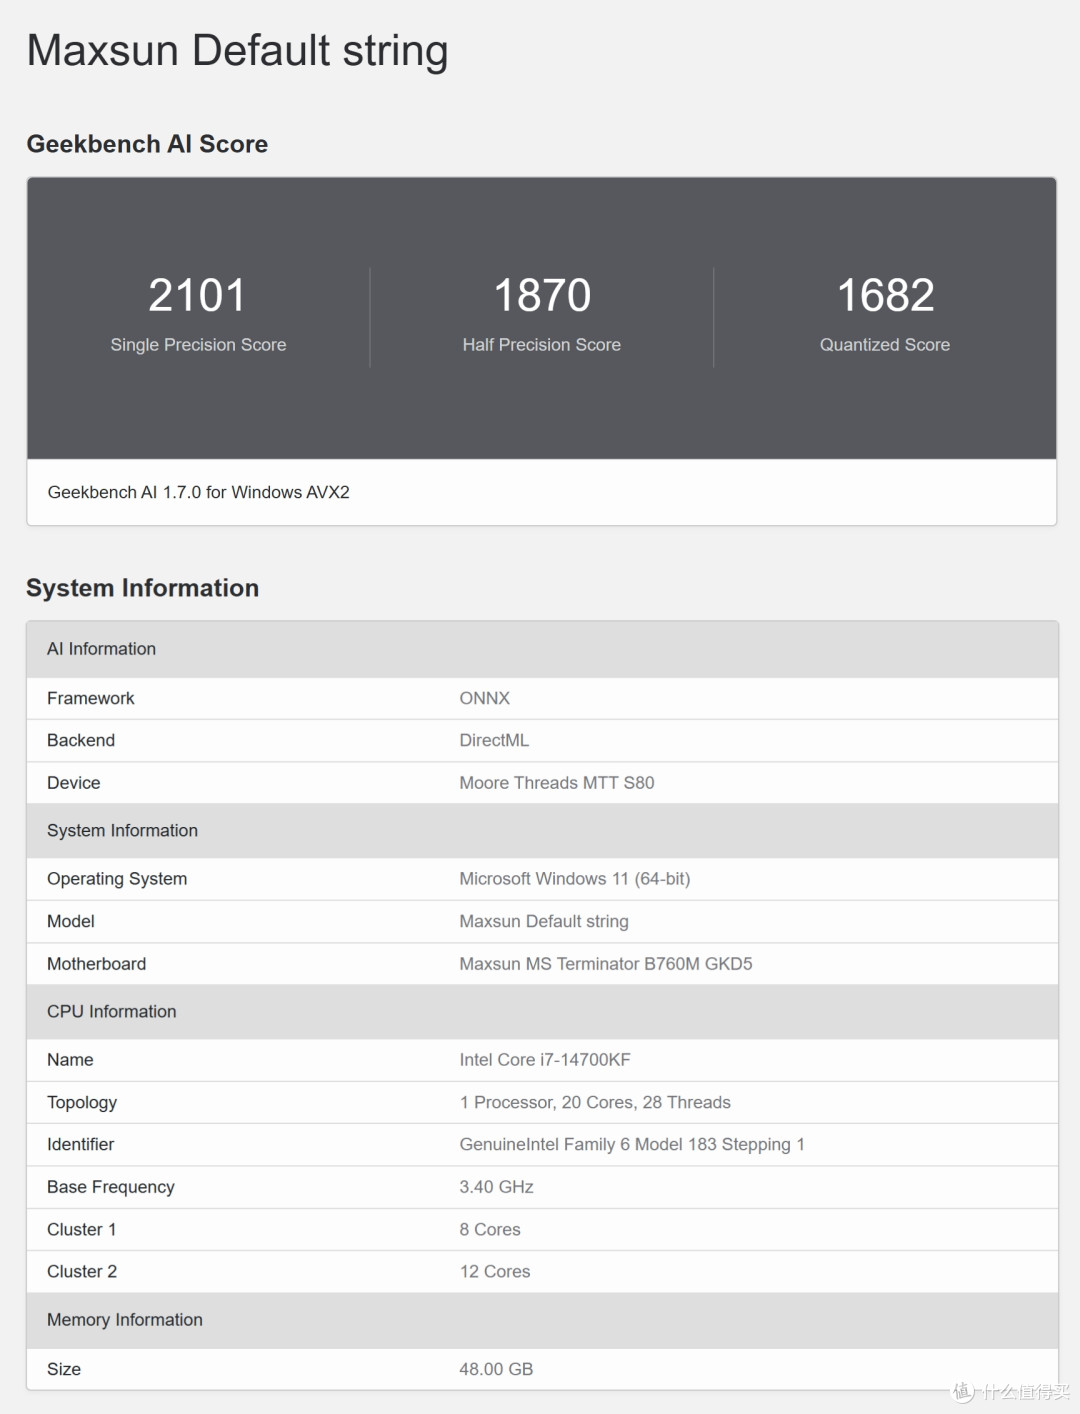This screenshot has height=1414, width=1080.
Task: Click the System Information table subheader
Action: coord(122,830)
